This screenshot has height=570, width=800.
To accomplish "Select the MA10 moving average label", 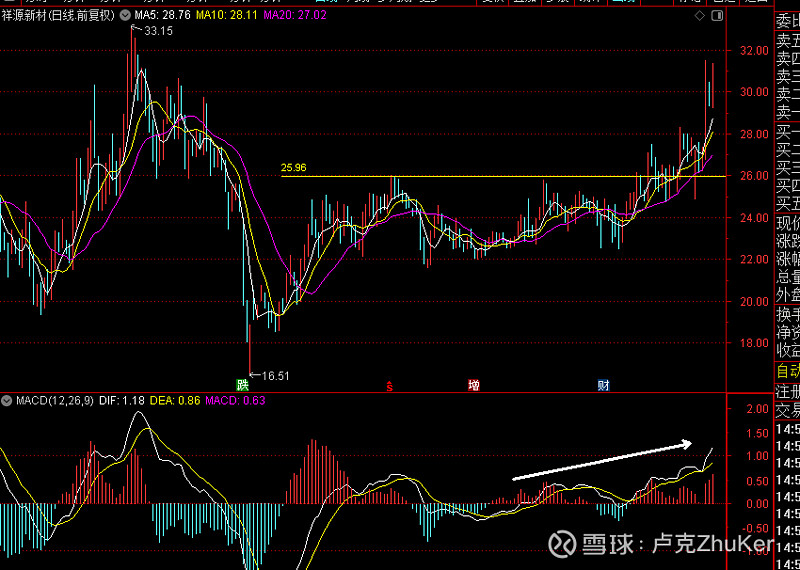I will [226, 18].
